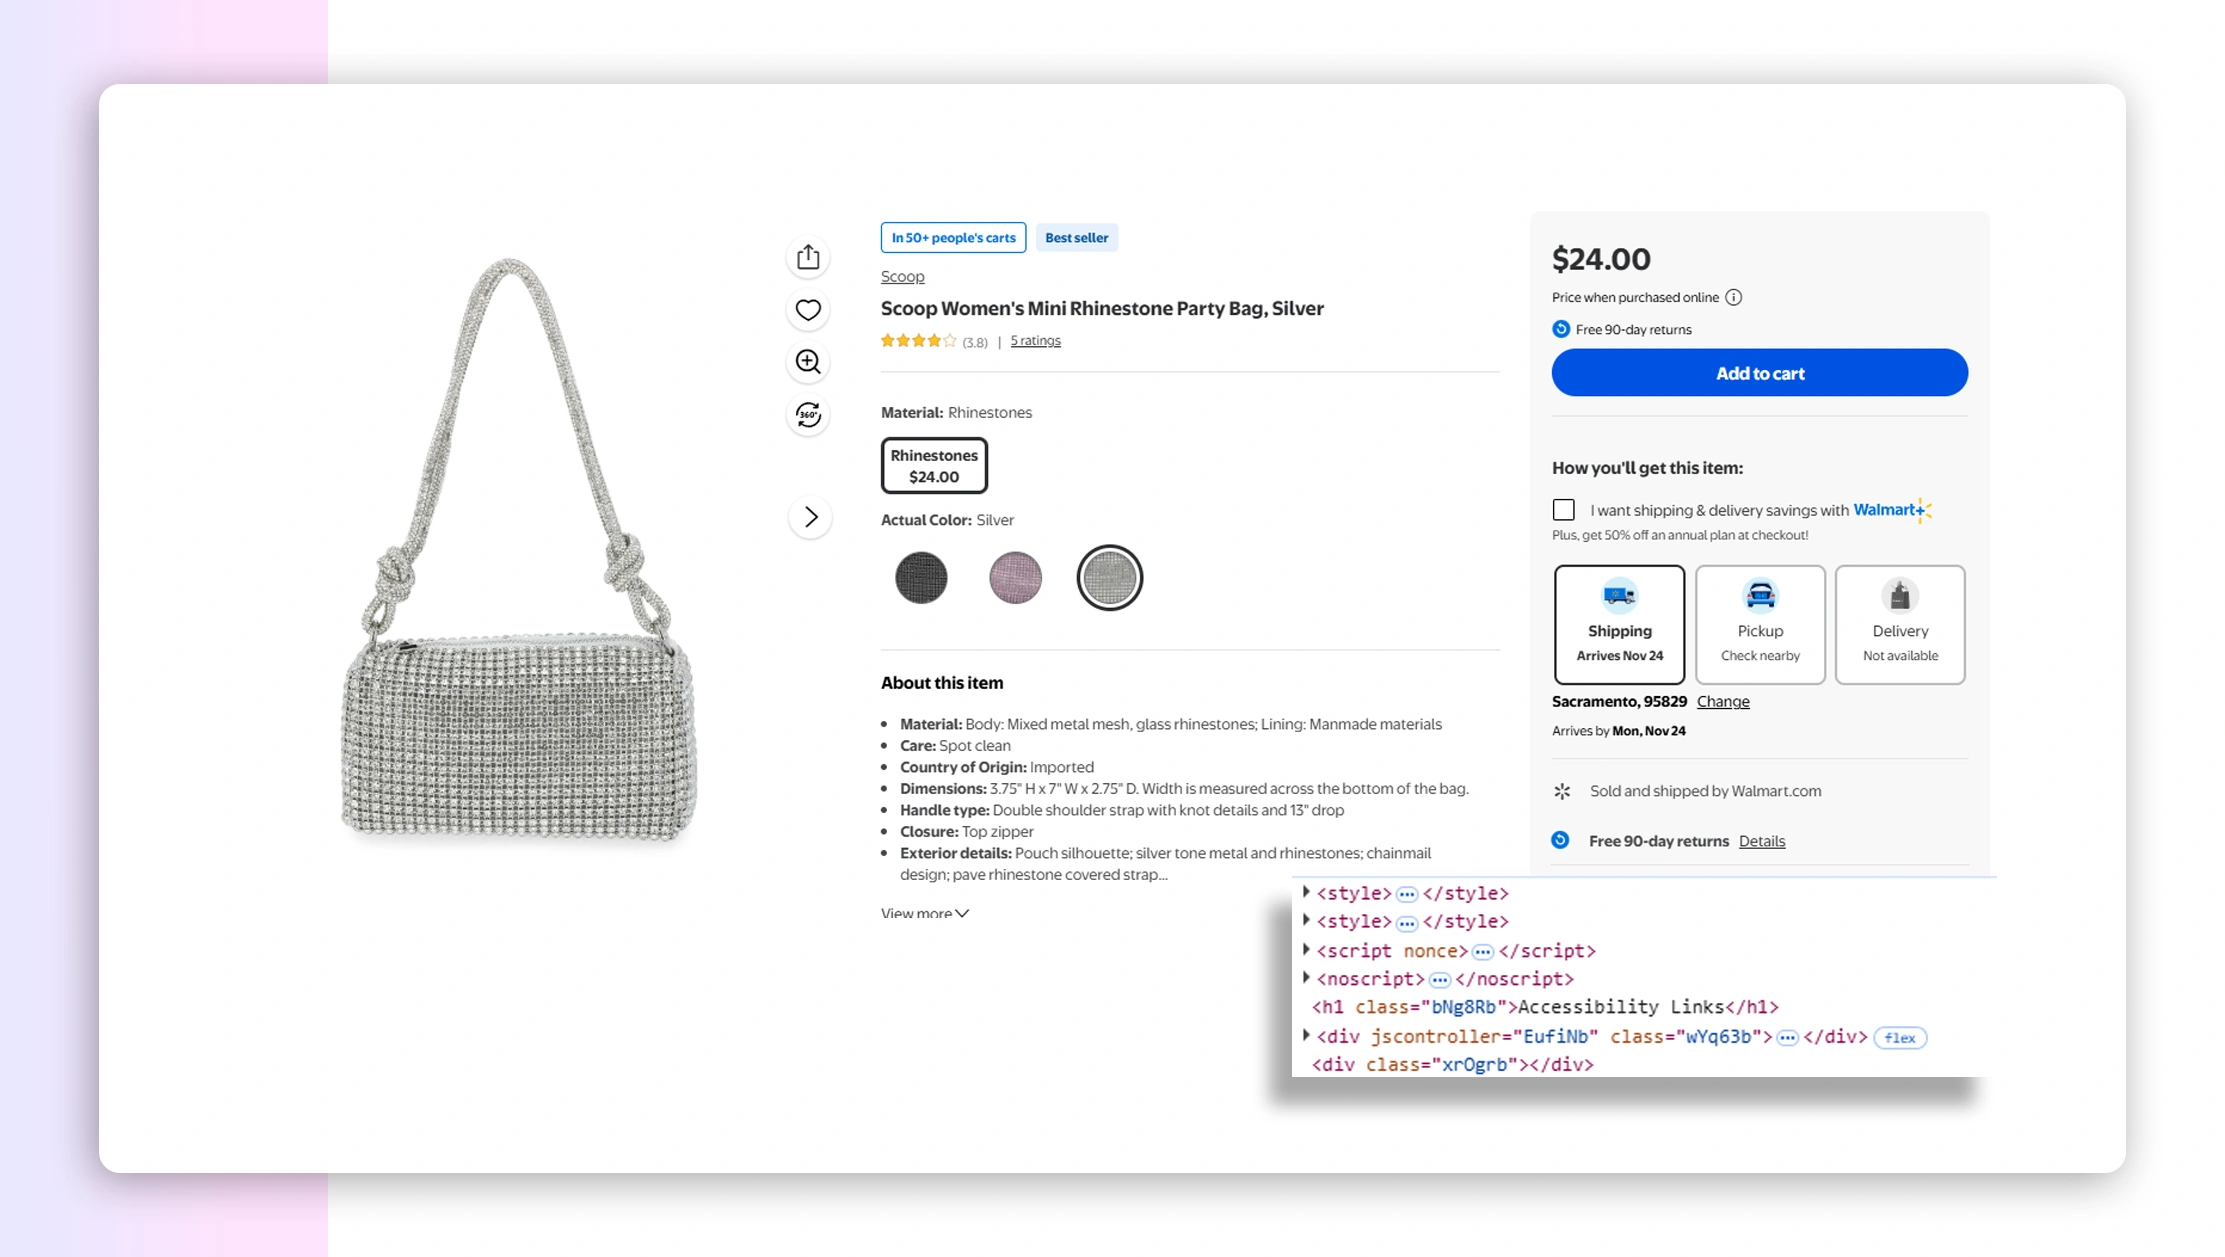Click the Add to cart button
The height and width of the screenshot is (1257, 2225).
click(x=1759, y=373)
